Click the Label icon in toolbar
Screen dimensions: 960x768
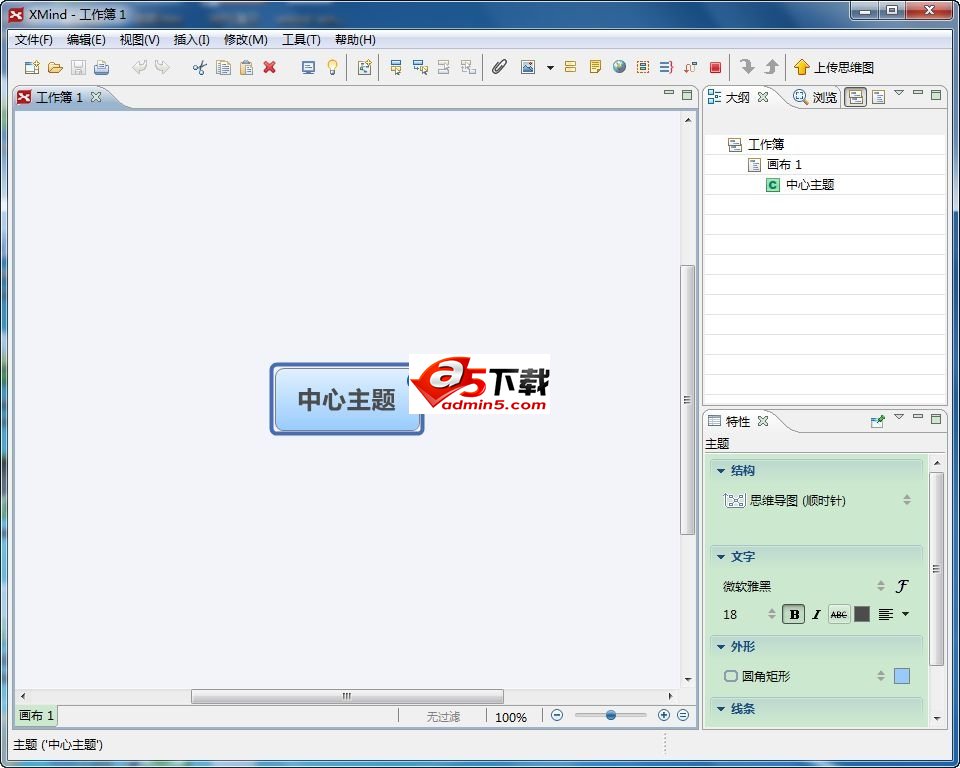point(571,67)
